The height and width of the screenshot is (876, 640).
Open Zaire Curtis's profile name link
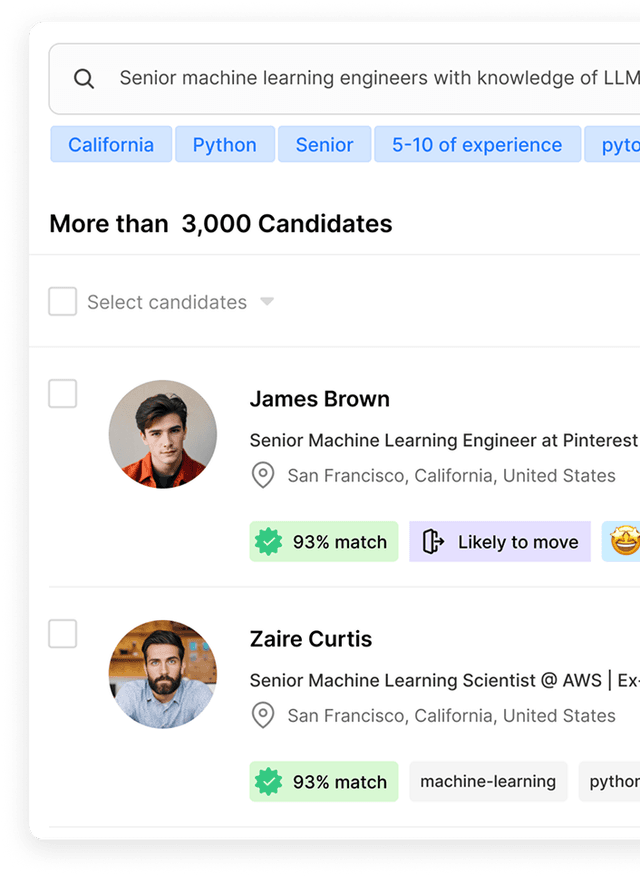click(311, 639)
